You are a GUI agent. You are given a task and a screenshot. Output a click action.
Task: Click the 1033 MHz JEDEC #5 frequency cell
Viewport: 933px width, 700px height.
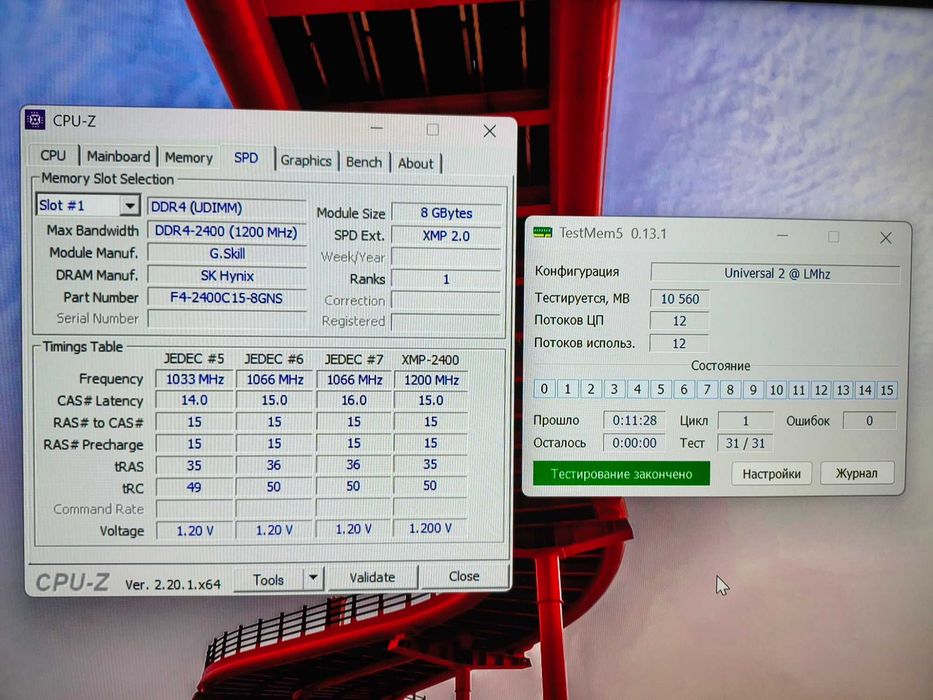(195, 379)
